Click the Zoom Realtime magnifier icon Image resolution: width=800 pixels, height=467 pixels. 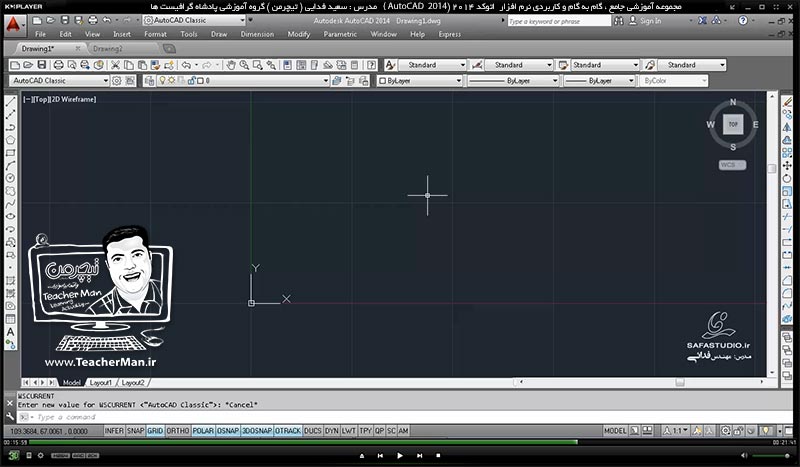point(244,65)
